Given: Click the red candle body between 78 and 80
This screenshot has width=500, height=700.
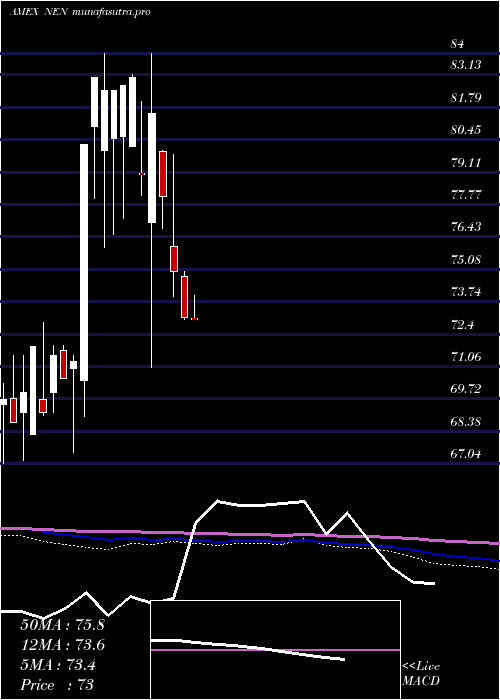Looking at the screenshot, I should (163, 174).
